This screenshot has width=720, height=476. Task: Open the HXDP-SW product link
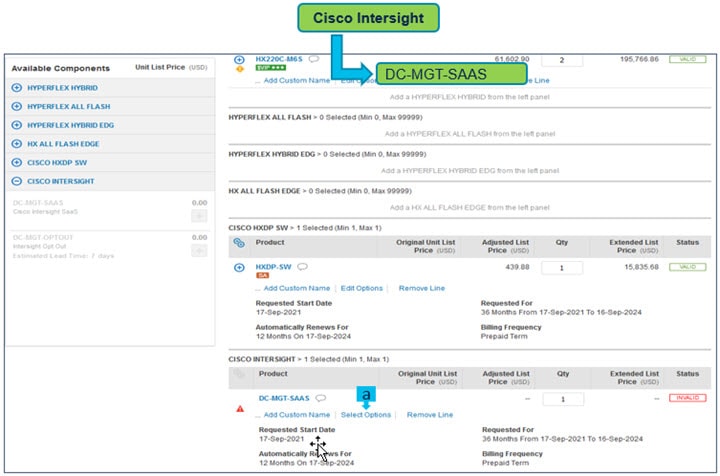pyautogui.click(x=273, y=267)
